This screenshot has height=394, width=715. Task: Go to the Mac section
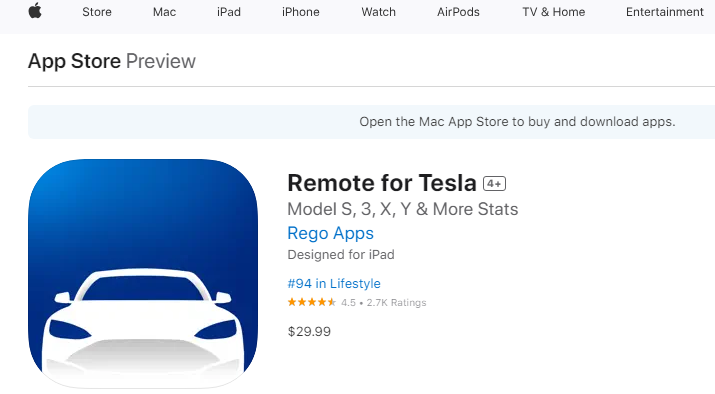164,12
